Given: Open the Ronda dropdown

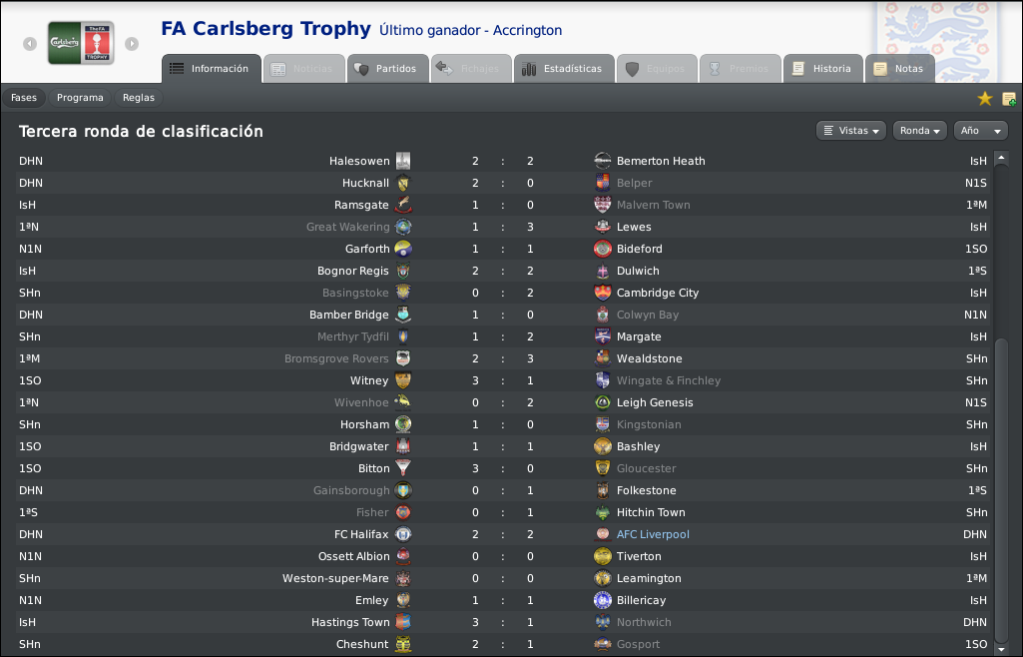Looking at the screenshot, I should pyautogui.click(x=919, y=130).
